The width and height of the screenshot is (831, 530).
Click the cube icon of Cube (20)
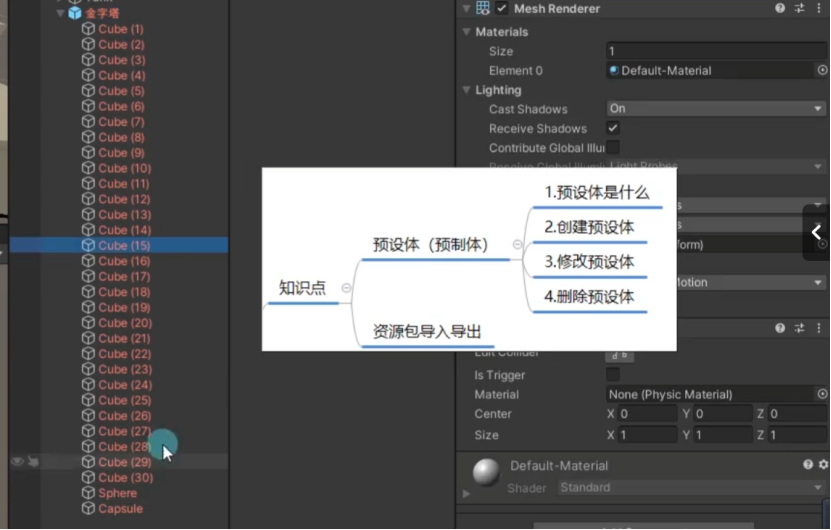[88, 323]
